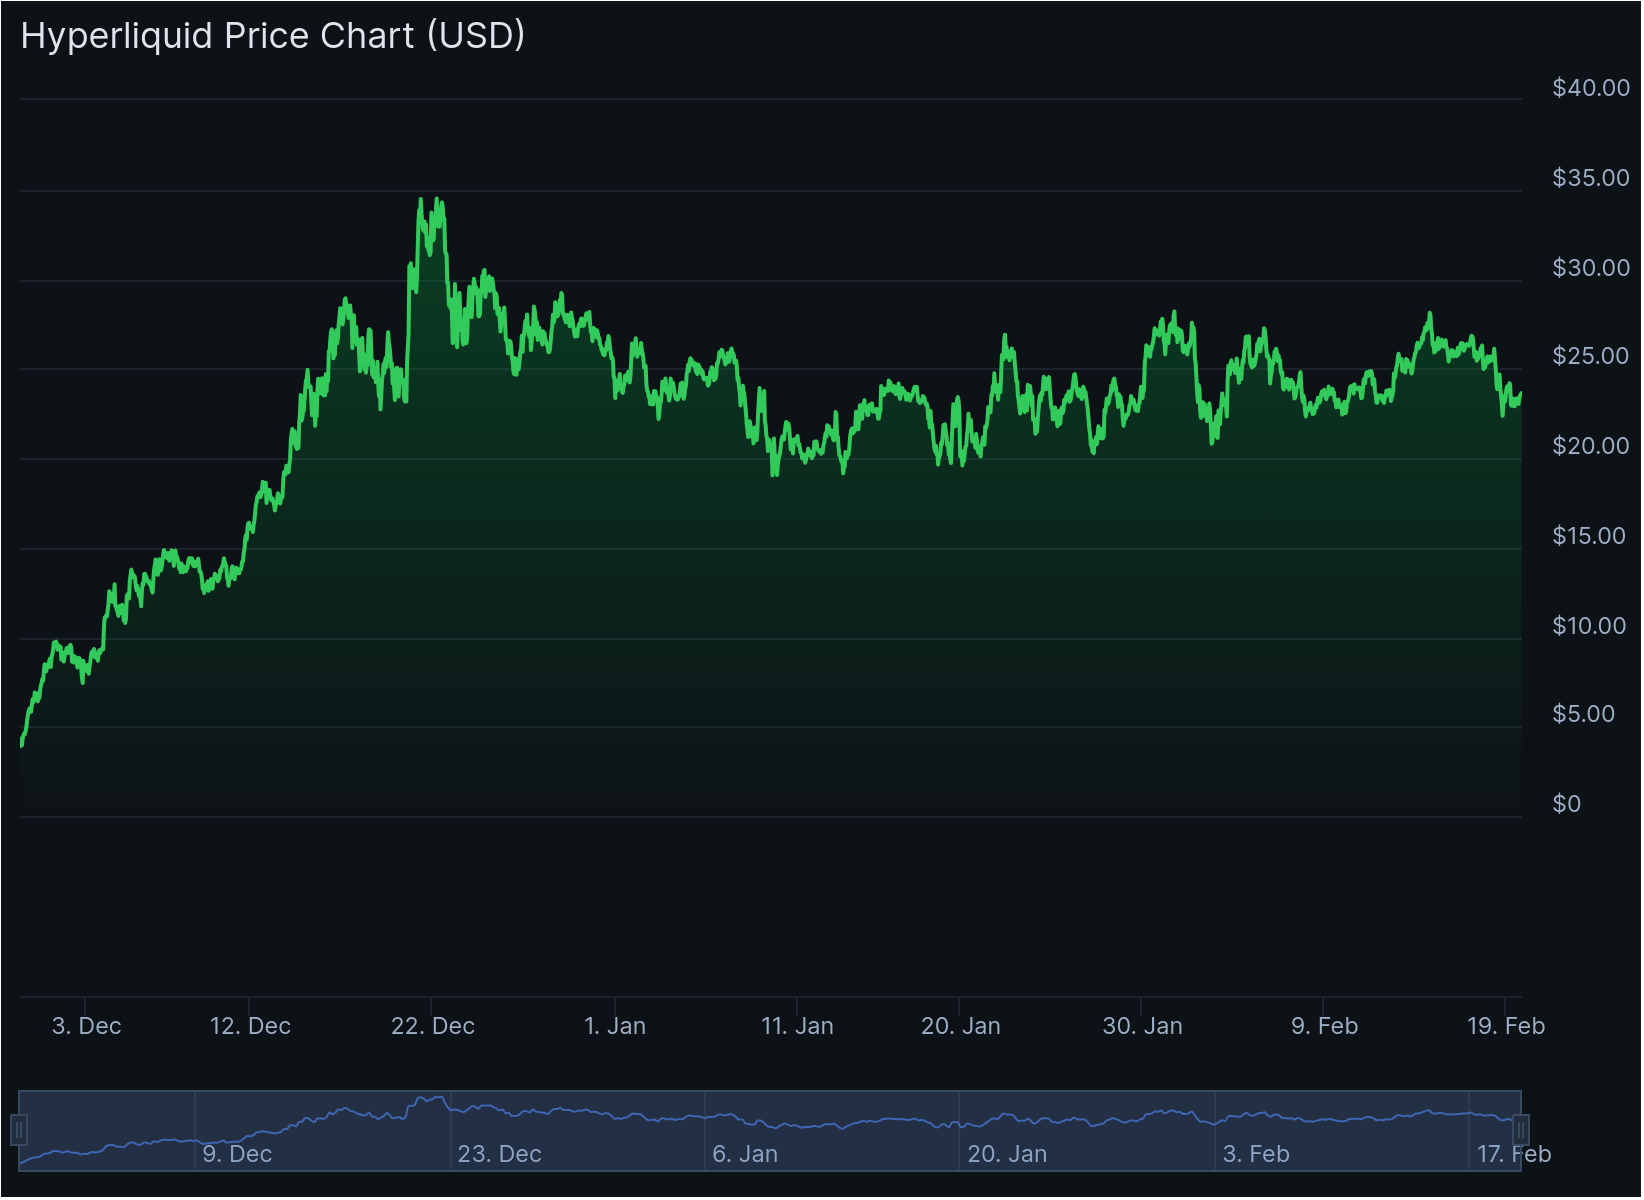Click the $0 y-axis label
Image resolution: width=1644 pixels, height=1200 pixels.
pyautogui.click(x=1566, y=804)
